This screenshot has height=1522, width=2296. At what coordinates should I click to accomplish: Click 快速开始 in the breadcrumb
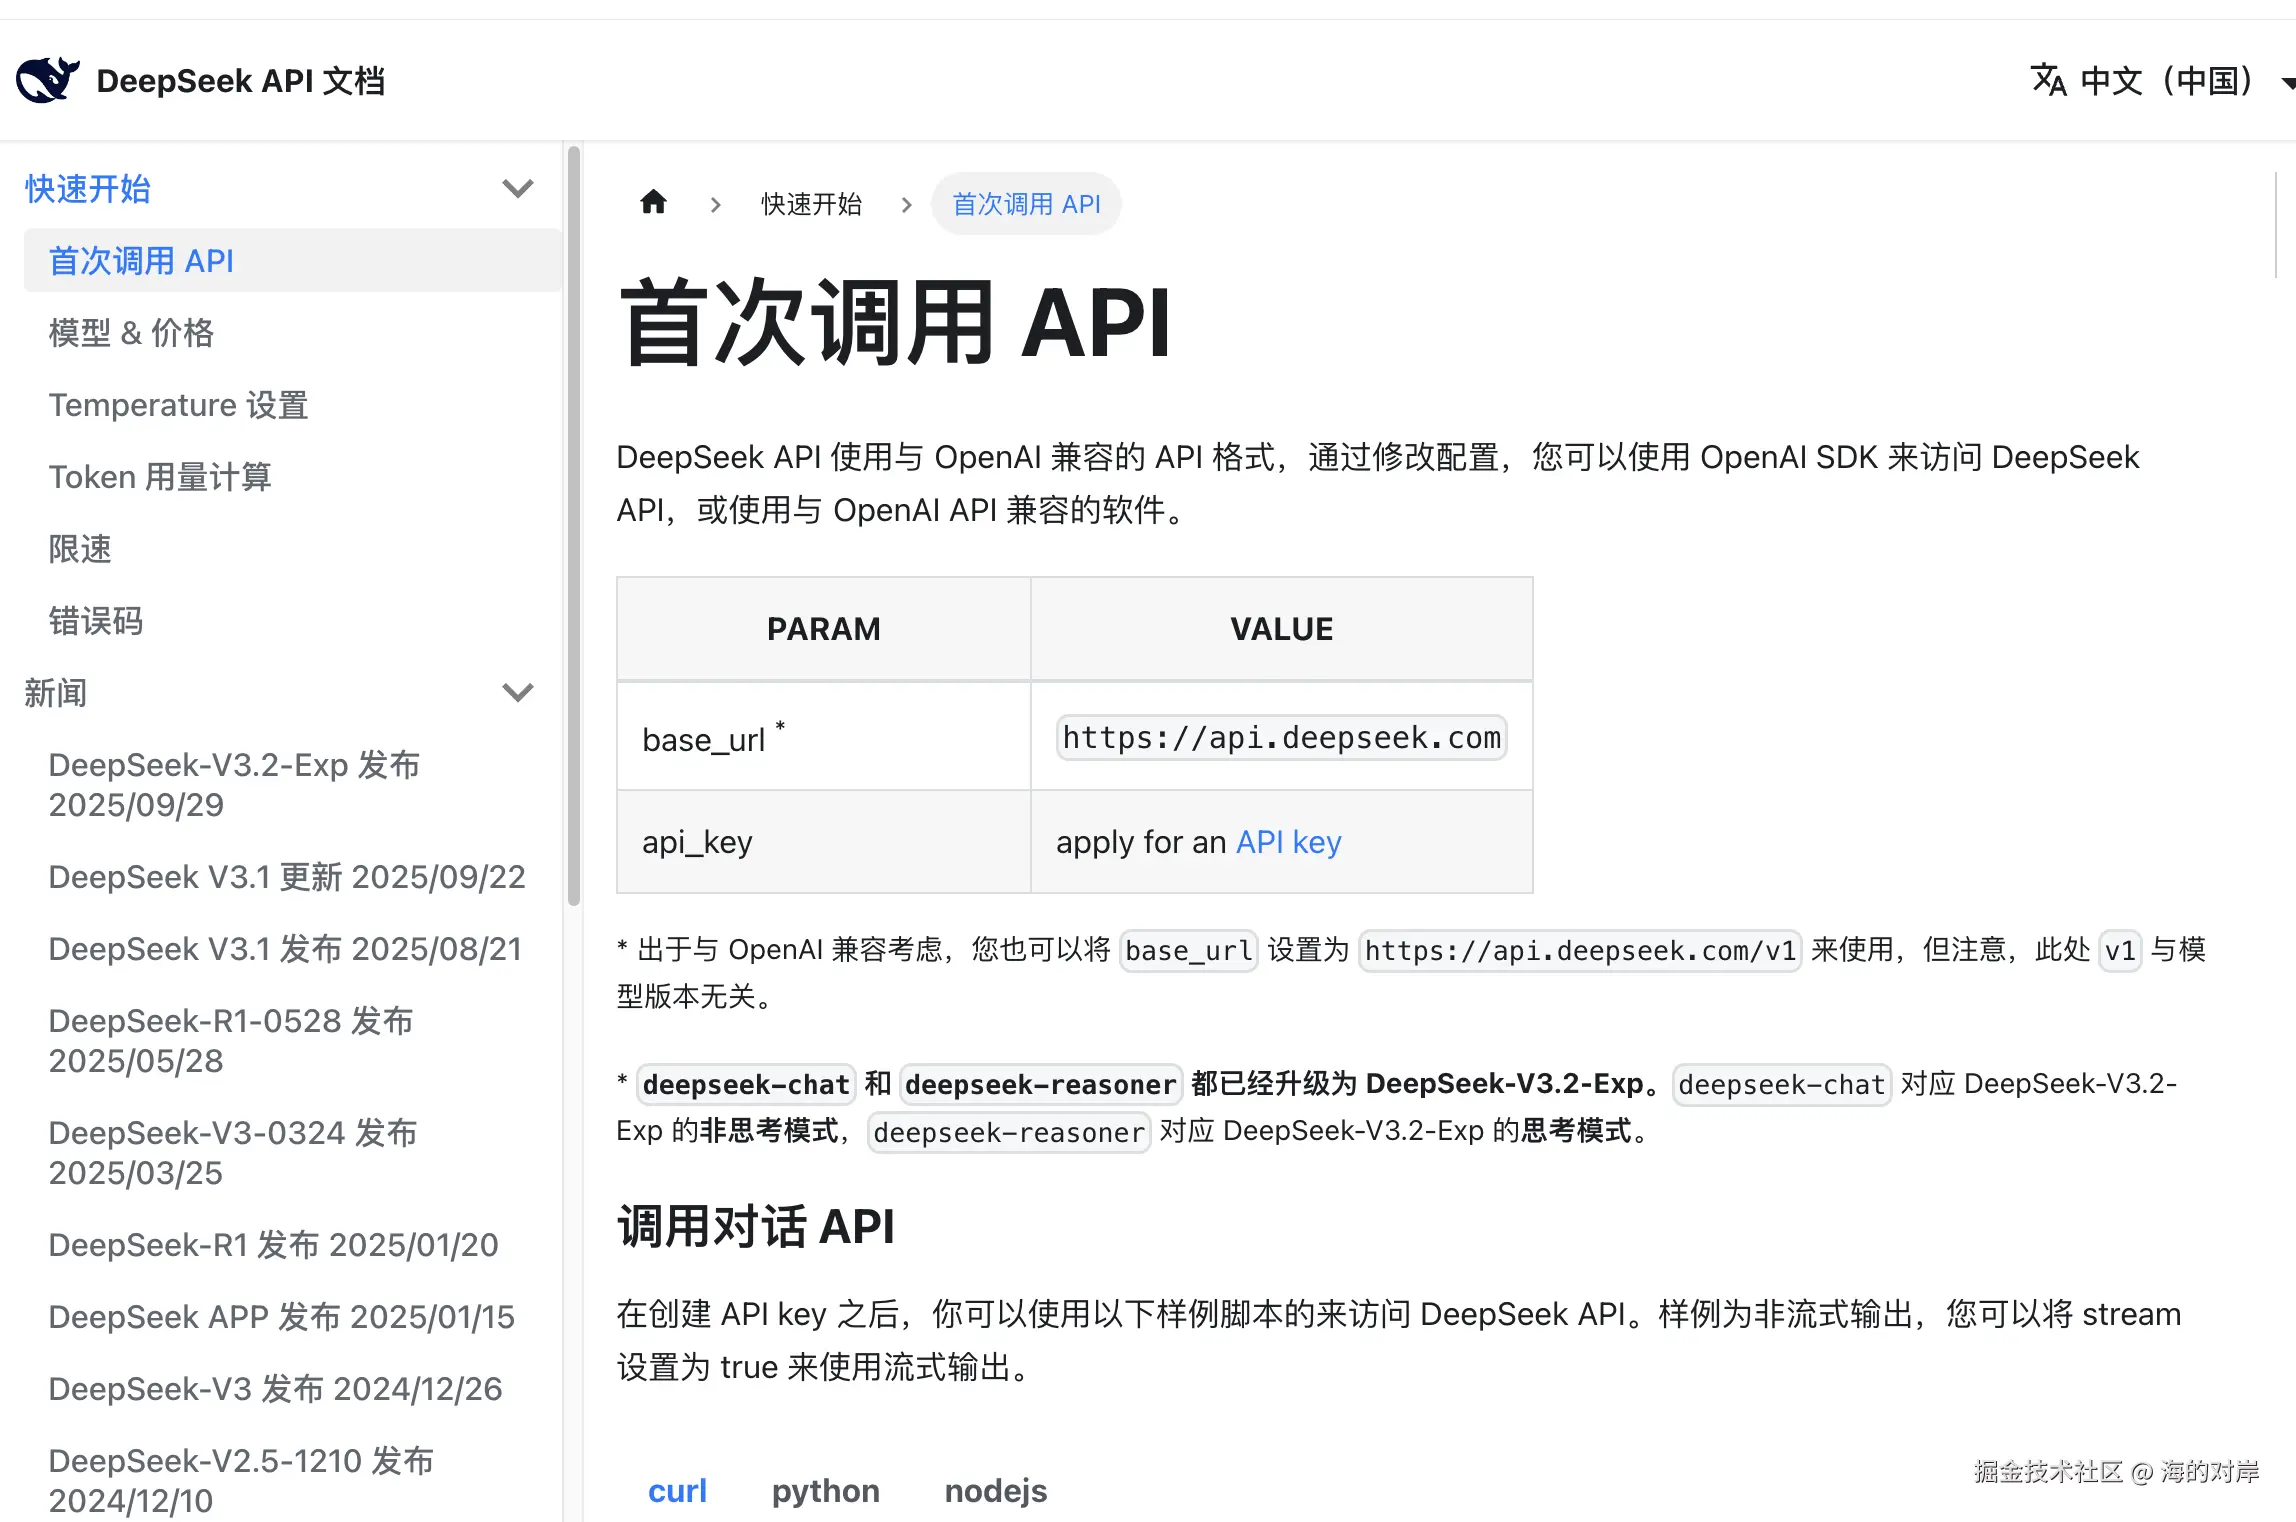811,204
